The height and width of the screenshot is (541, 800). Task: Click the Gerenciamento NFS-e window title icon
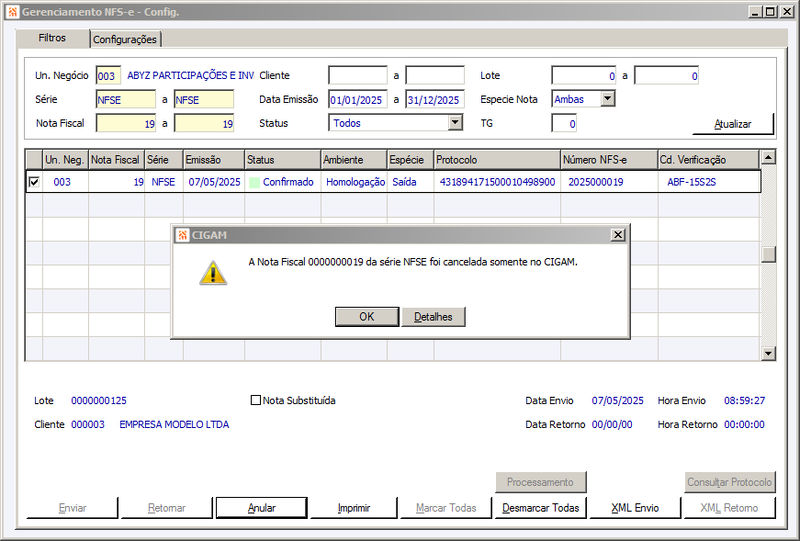13,11
